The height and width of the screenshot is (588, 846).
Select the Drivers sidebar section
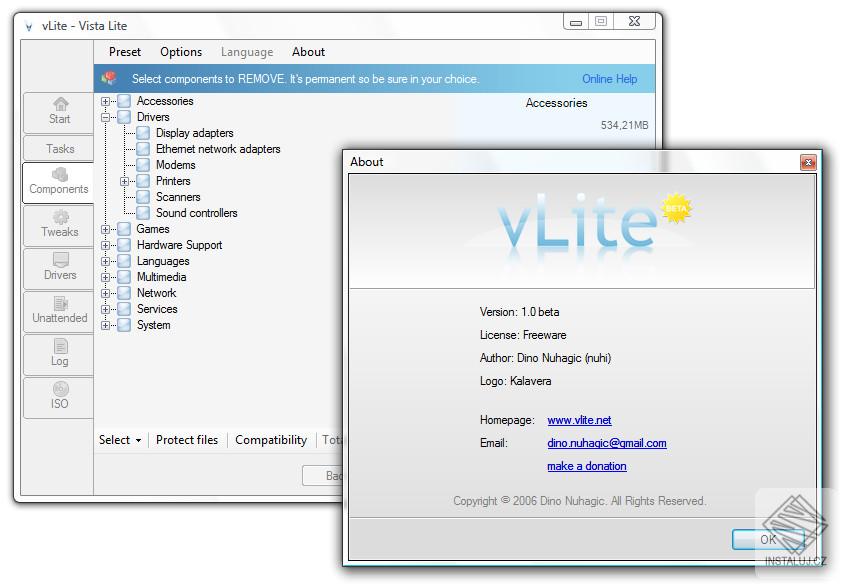click(x=58, y=268)
